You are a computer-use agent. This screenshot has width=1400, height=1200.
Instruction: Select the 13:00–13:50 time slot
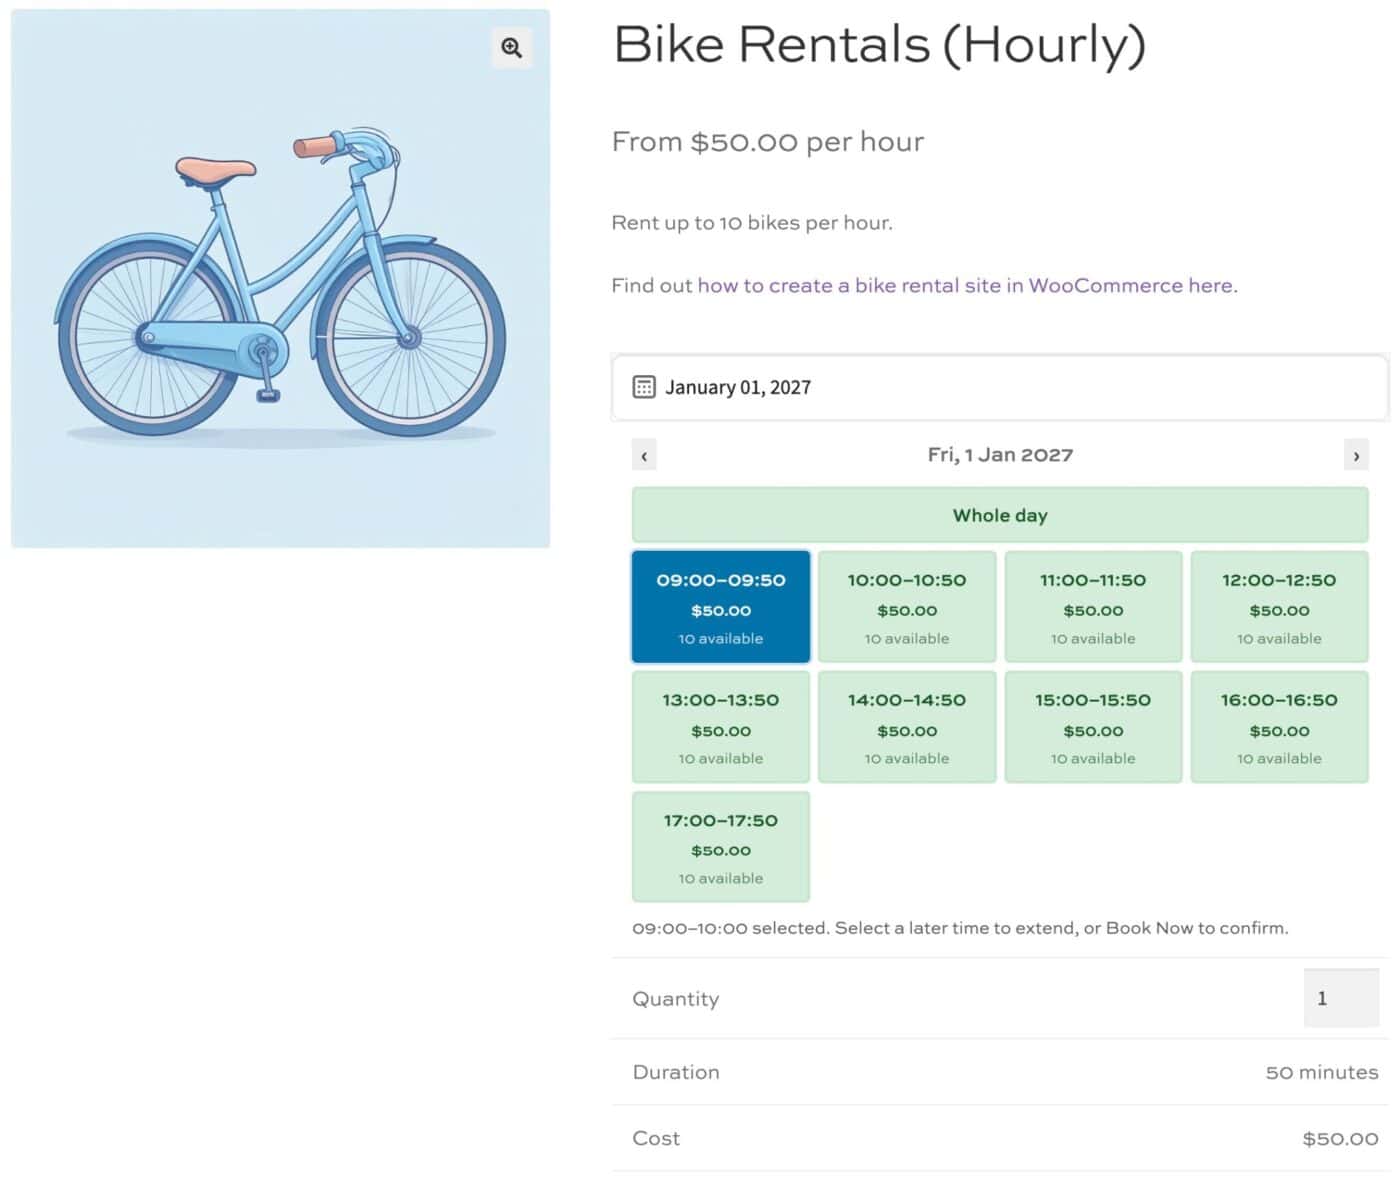pos(721,727)
